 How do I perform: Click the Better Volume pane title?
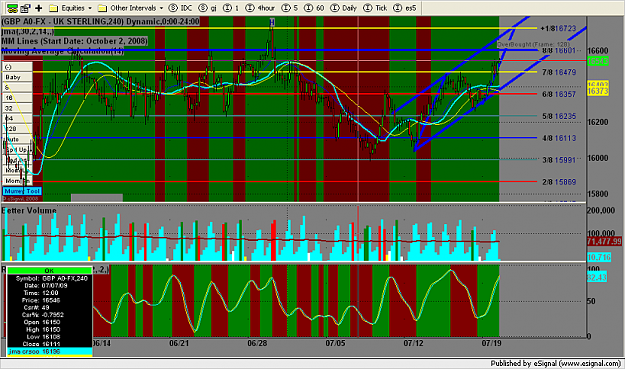pos(29,210)
